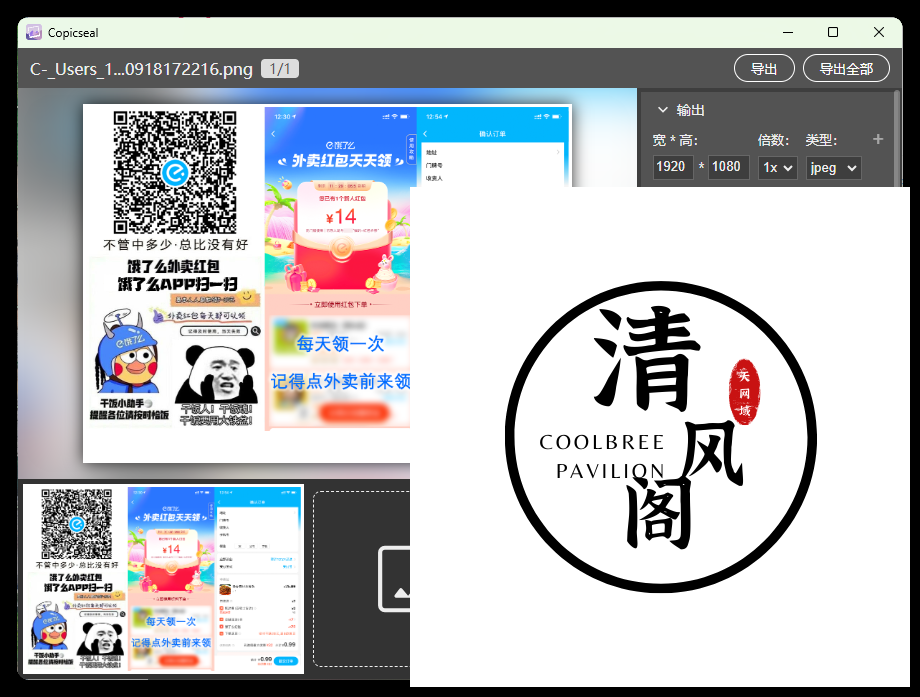
Task: Click the 导出 button
Action: tap(764, 69)
